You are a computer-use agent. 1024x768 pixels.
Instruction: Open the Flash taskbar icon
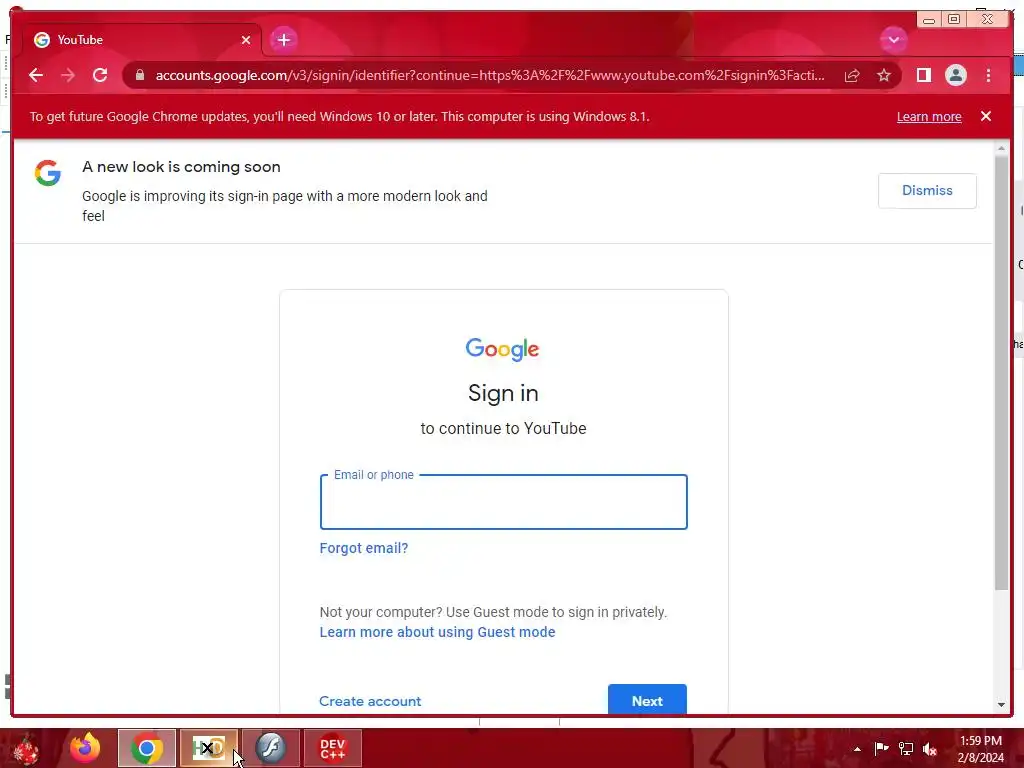(270, 748)
